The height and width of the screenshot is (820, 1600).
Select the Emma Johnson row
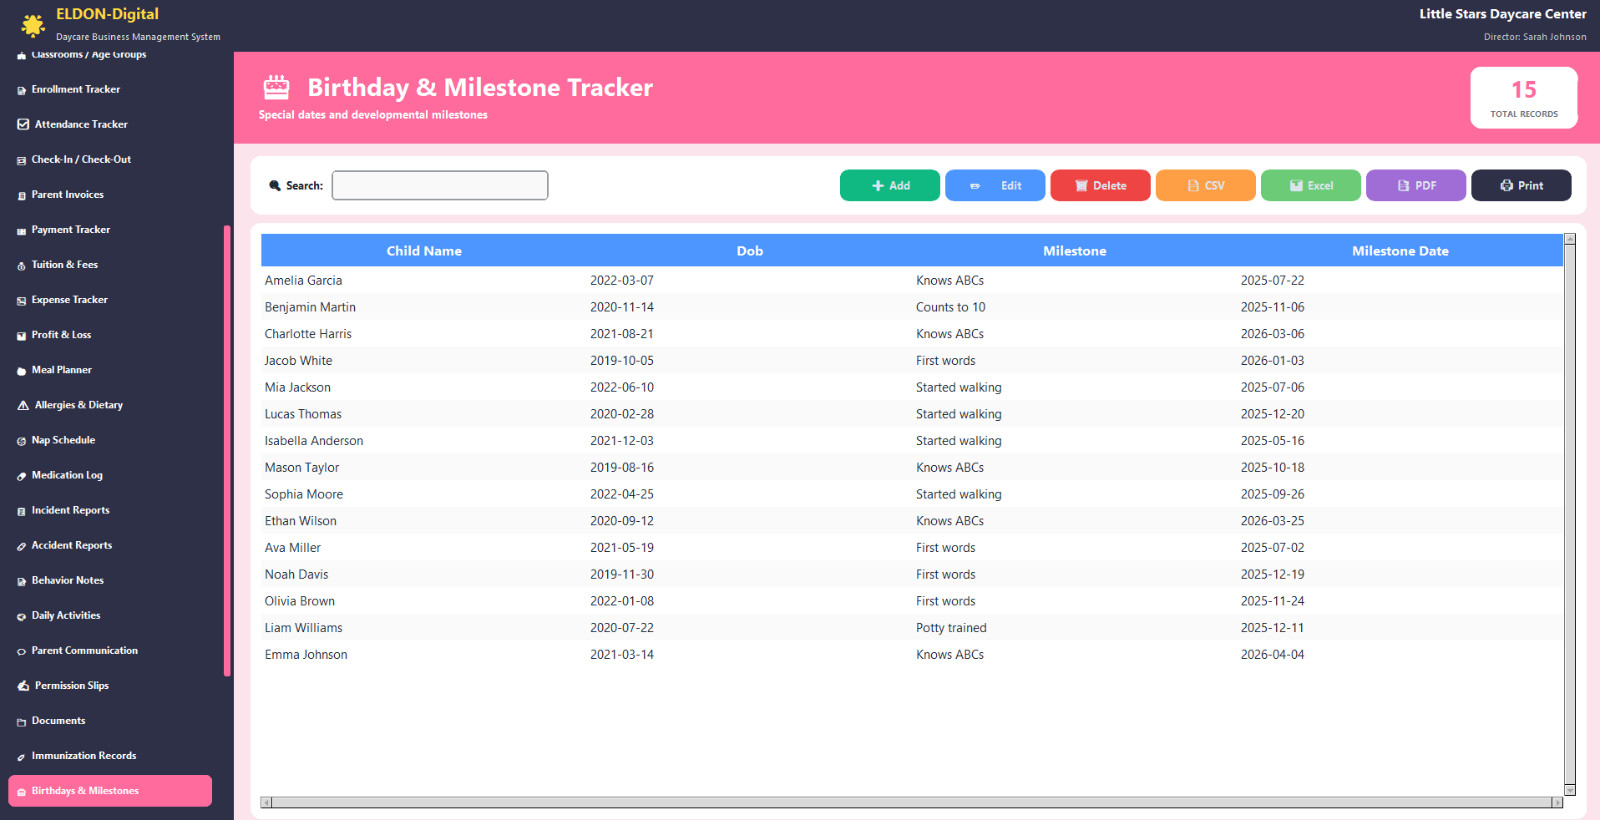tap(912, 654)
